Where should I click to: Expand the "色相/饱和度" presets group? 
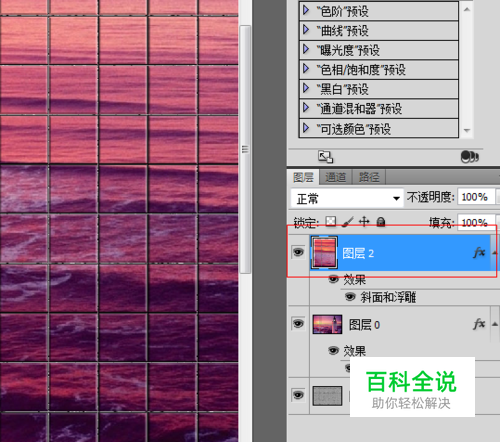[x=306, y=69]
